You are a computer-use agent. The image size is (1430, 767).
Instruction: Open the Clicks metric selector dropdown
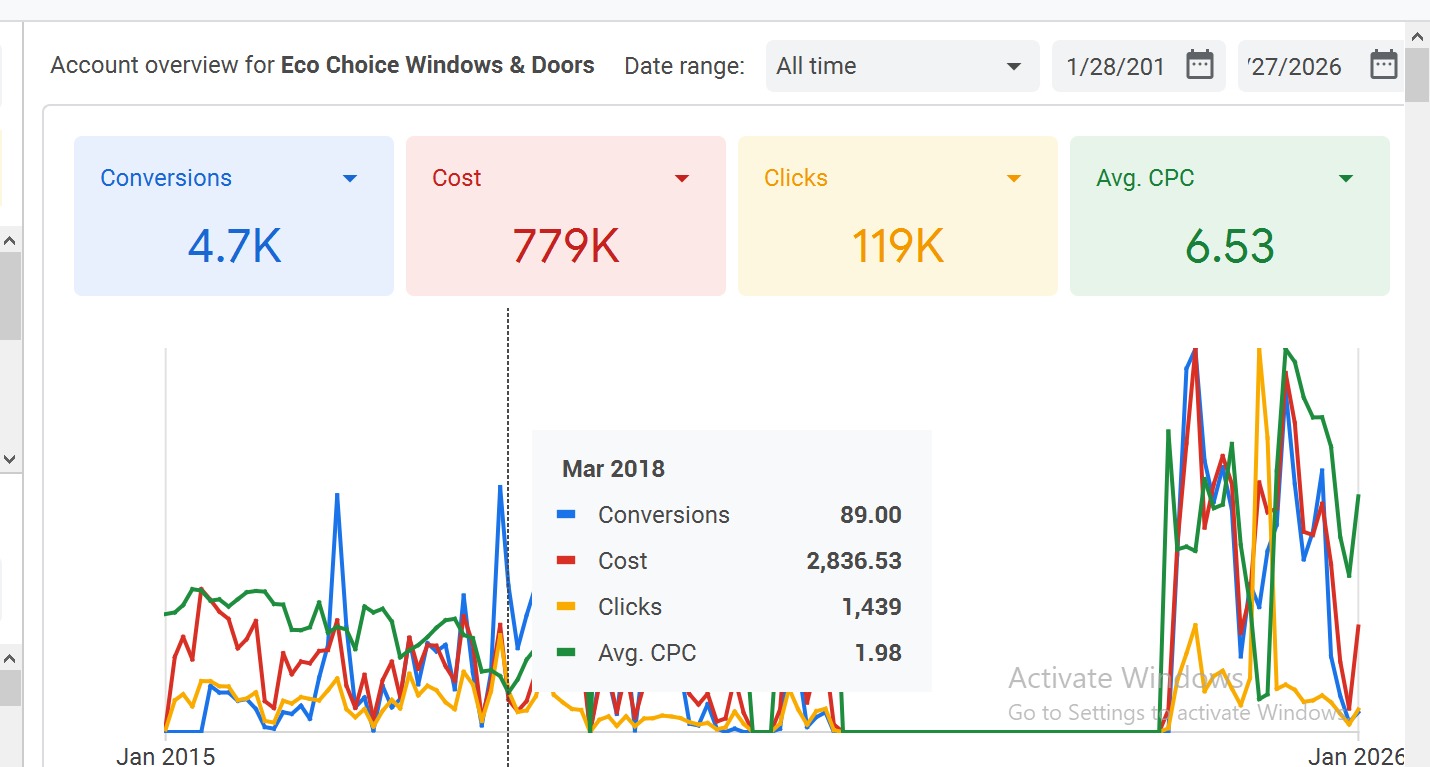(x=1014, y=177)
